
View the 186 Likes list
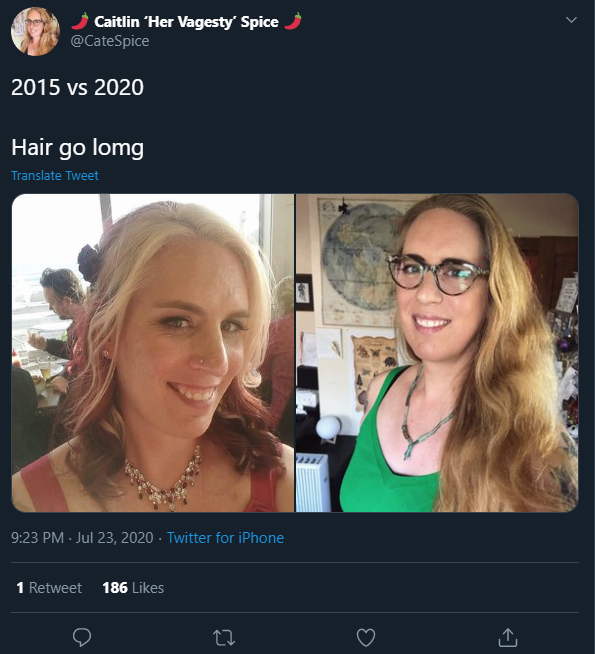133,588
